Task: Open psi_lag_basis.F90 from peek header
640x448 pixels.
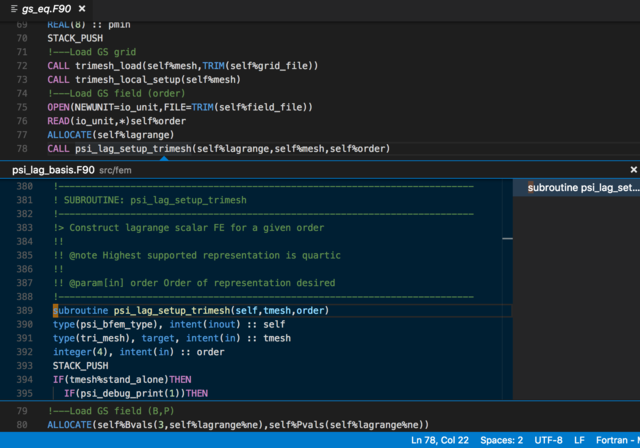Action: click(x=53, y=170)
